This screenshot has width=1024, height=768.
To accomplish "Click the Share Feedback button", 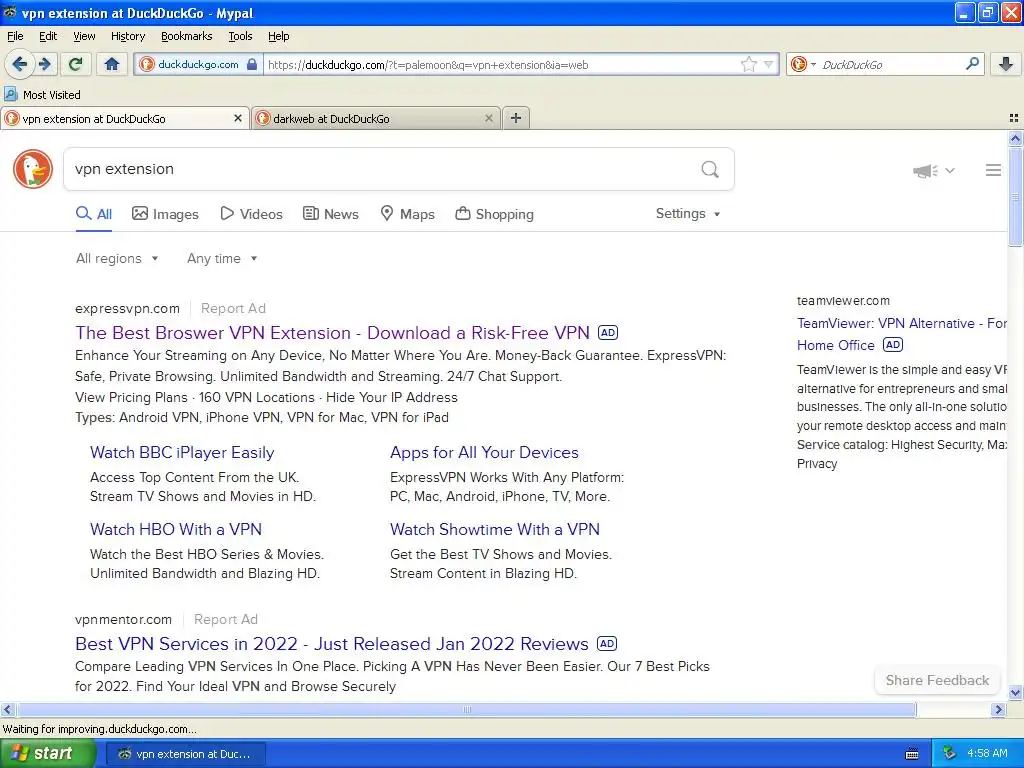I will [937, 680].
